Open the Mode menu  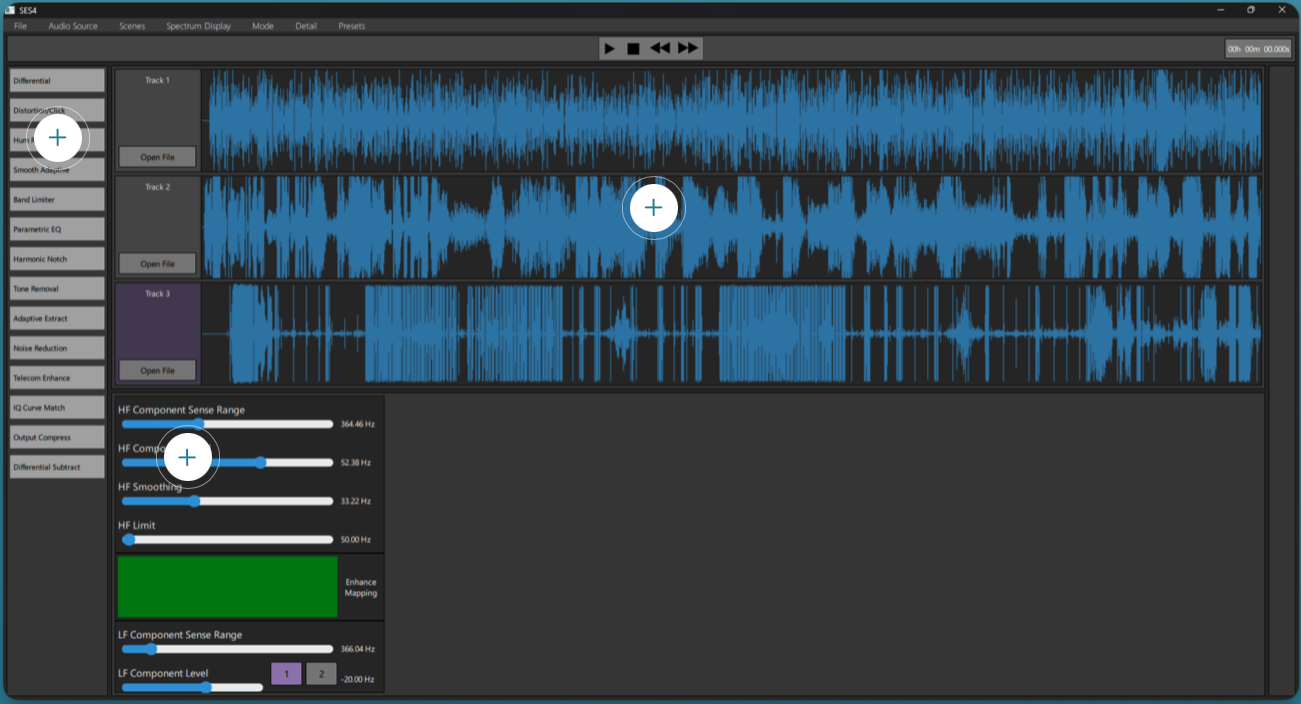[x=263, y=26]
